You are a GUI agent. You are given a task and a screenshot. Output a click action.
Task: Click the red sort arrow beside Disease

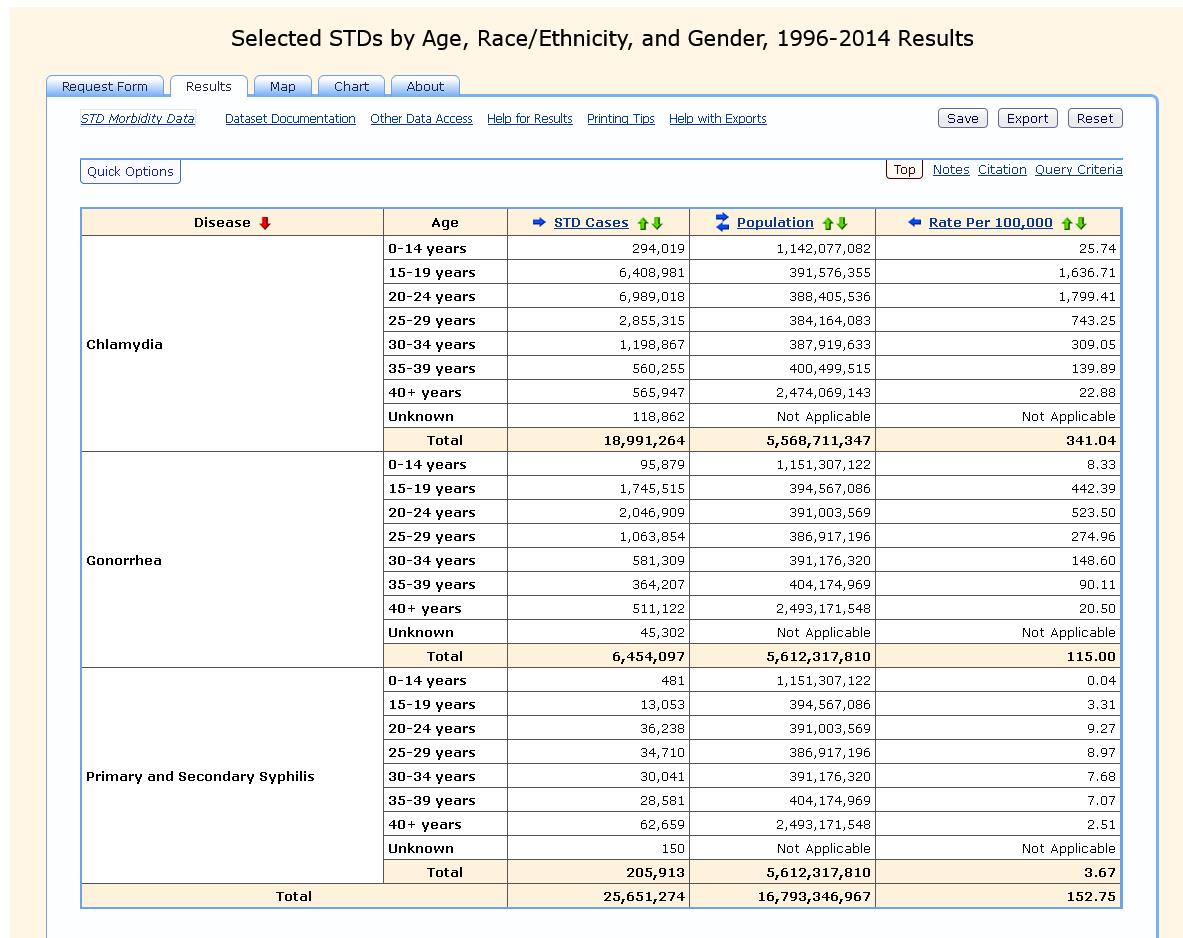click(265, 223)
